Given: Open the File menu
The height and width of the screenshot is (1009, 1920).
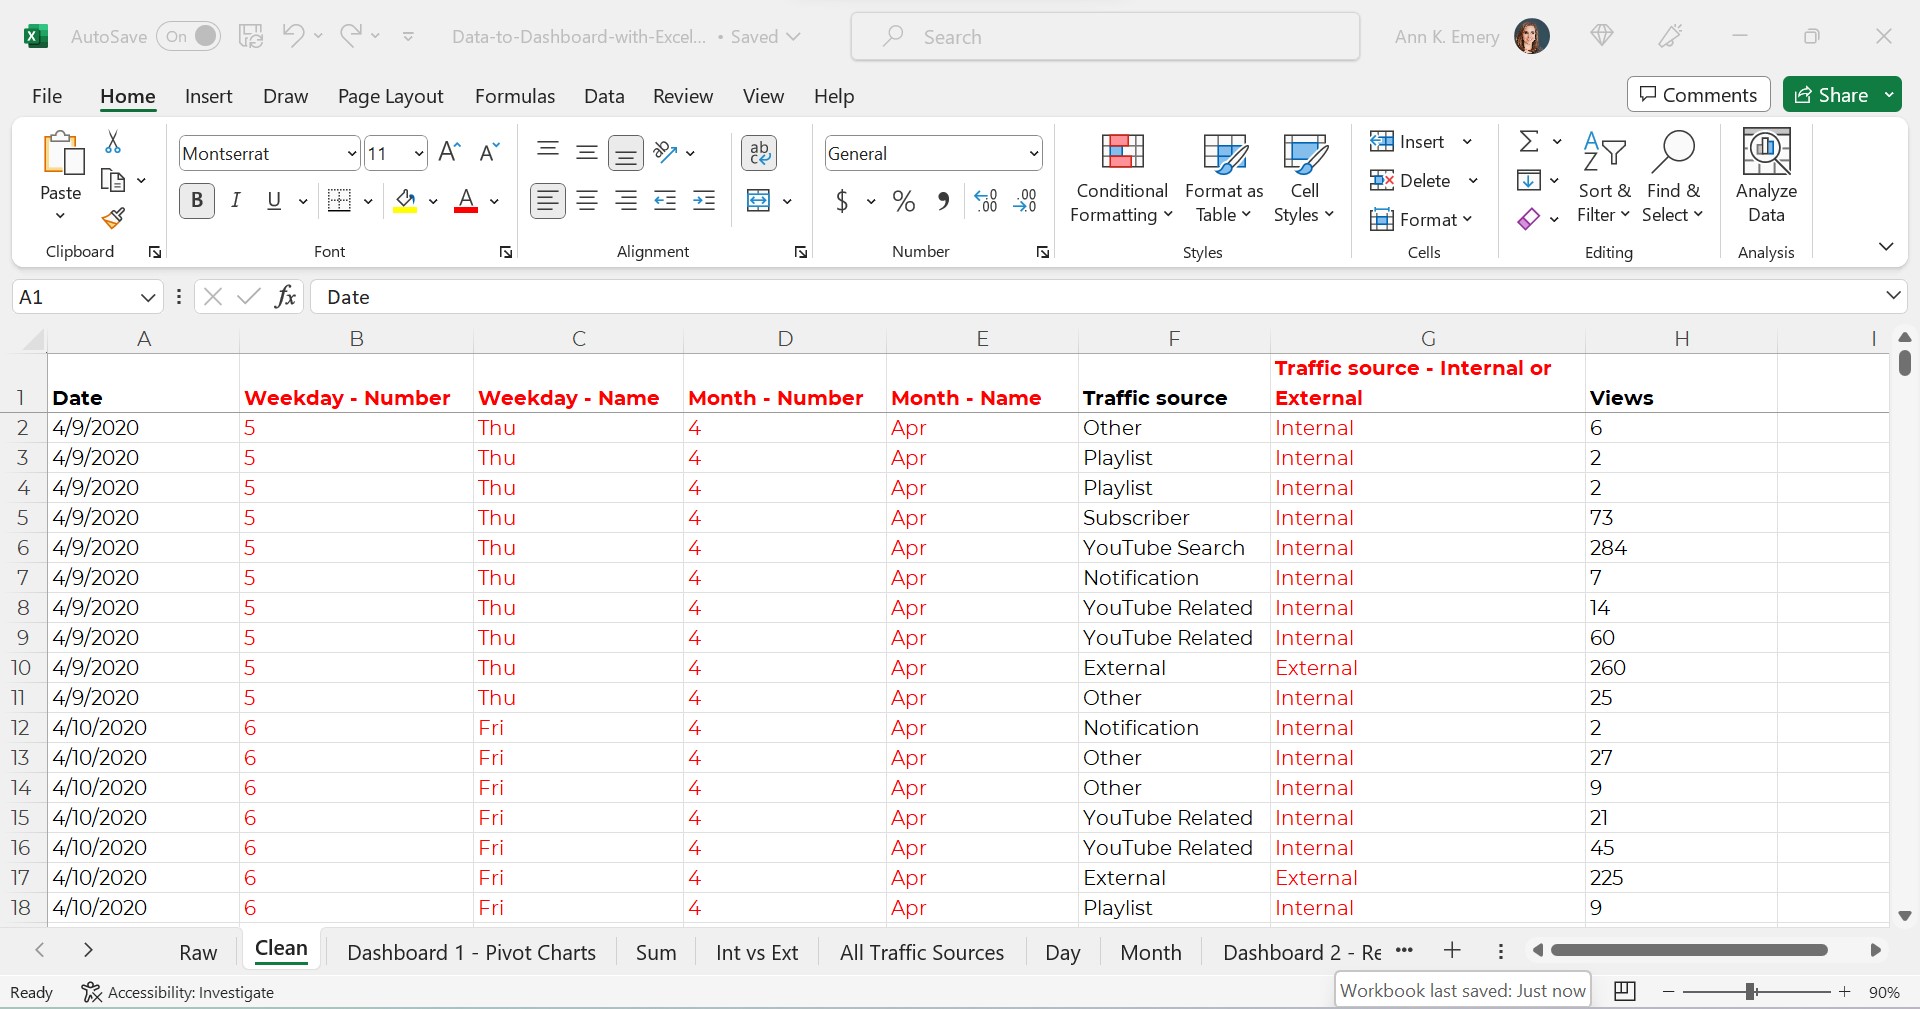Looking at the screenshot, I should [x=47, y=96].
